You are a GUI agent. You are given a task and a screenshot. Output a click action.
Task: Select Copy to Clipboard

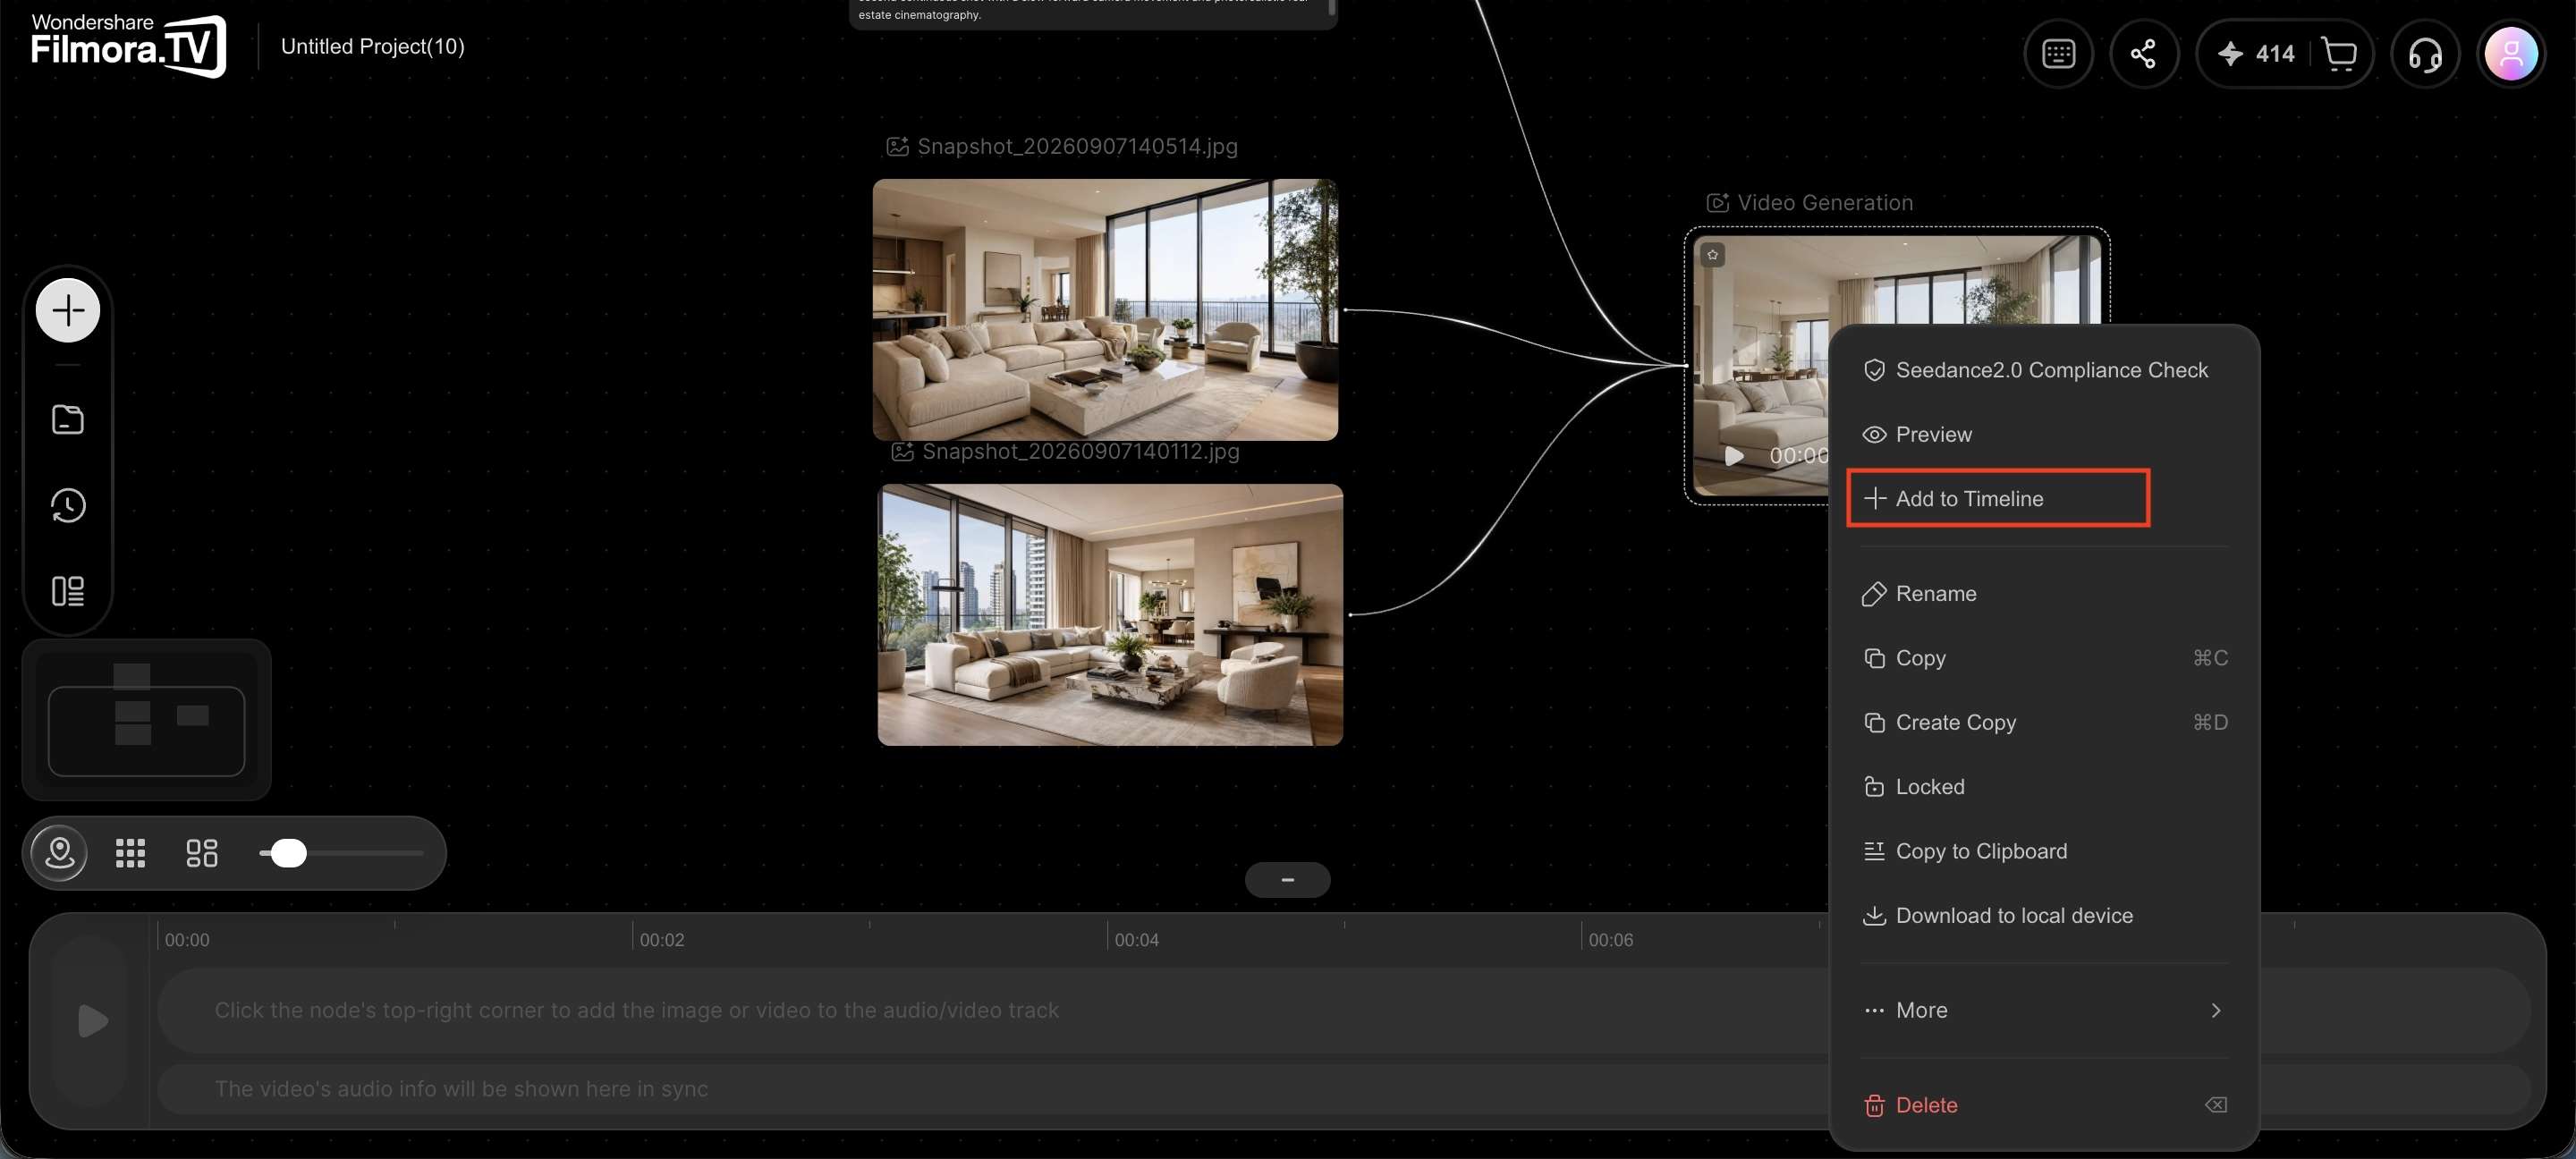tap(2045, 852)
